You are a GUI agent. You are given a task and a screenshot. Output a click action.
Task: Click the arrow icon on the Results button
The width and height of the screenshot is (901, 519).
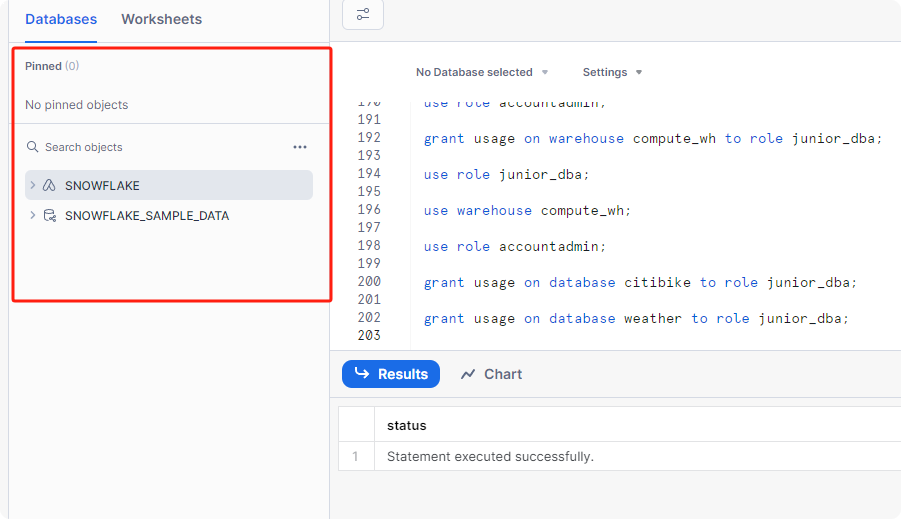click(362, 374)
